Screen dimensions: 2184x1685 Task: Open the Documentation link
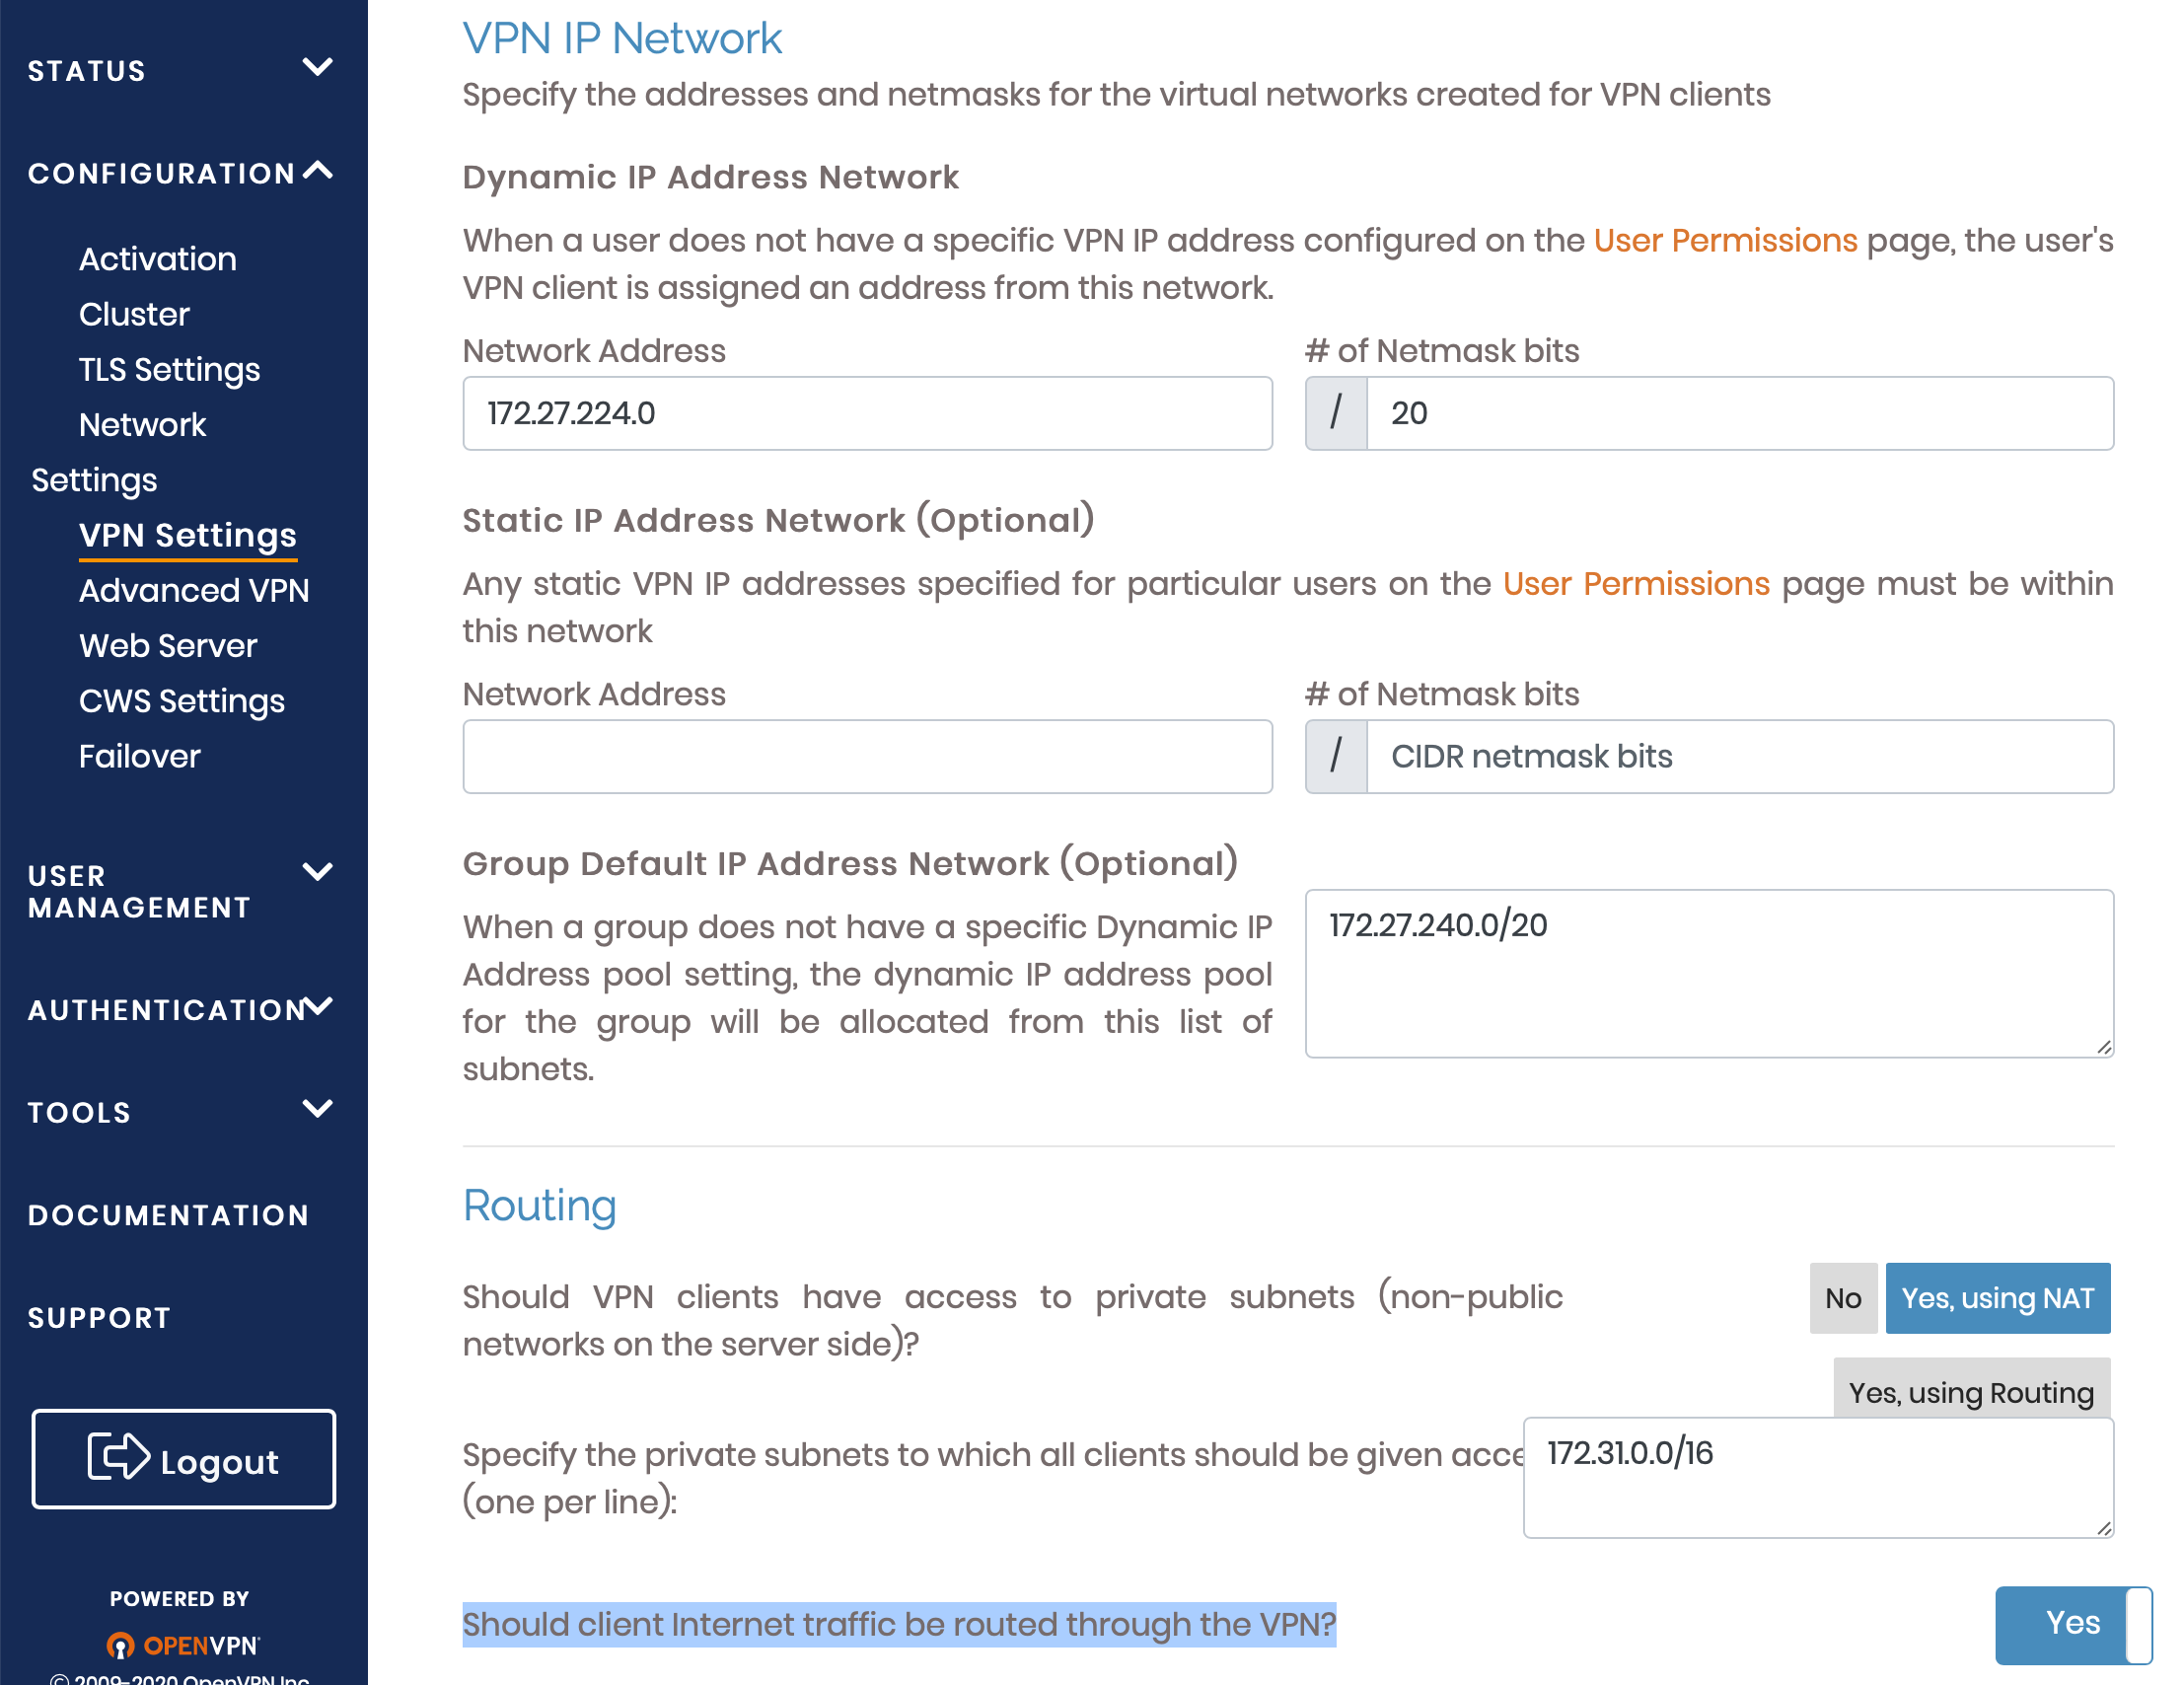pos(168,1215)
